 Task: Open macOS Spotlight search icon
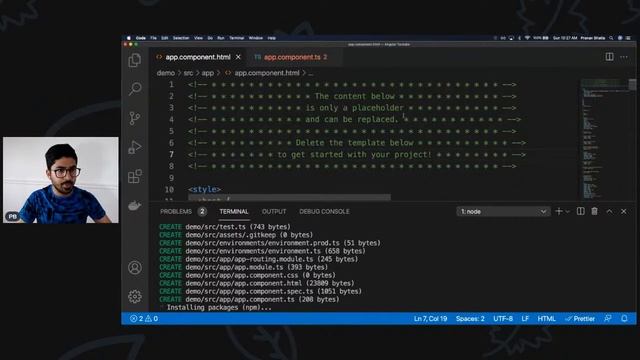click(611, 38)
